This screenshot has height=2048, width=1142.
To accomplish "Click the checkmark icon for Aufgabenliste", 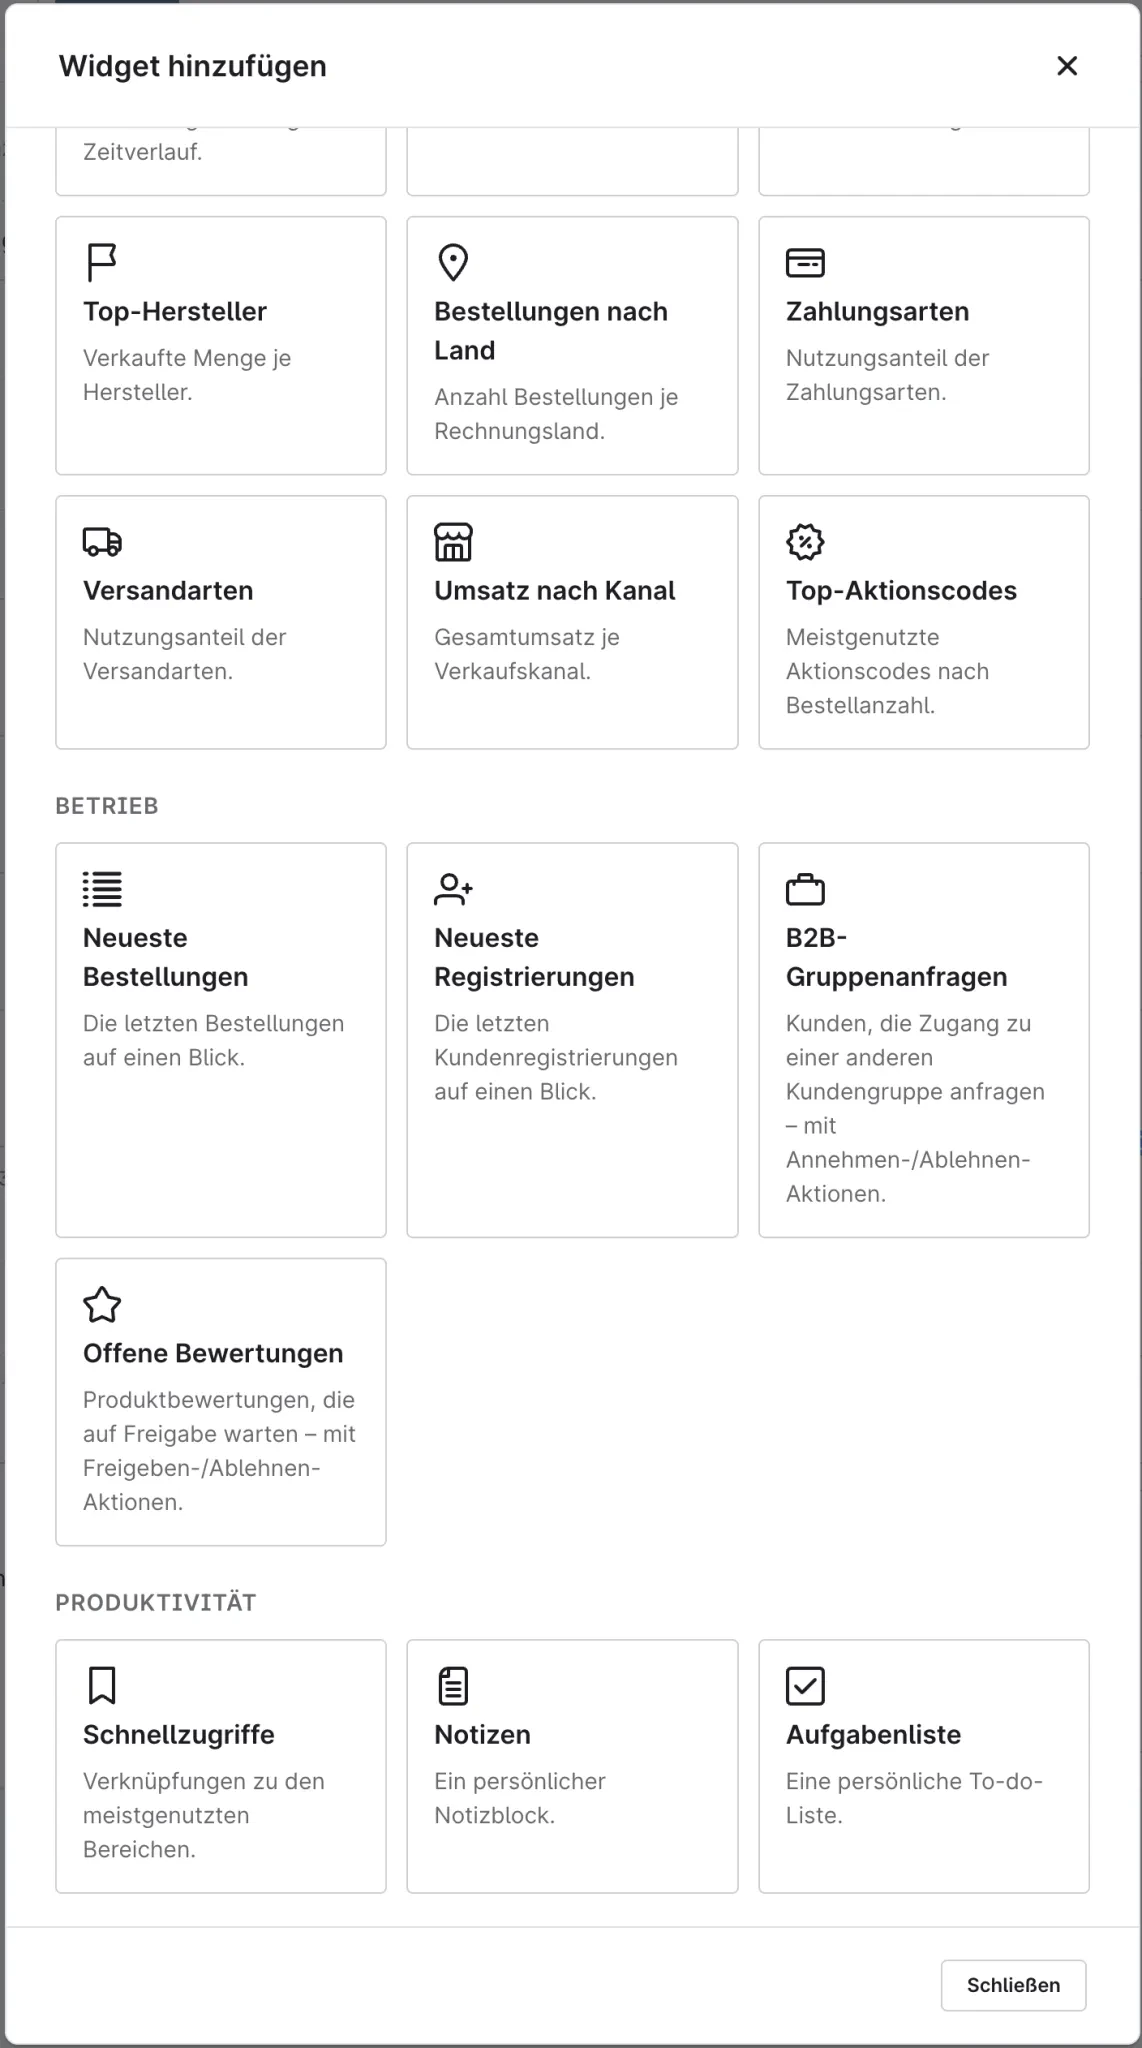I will pos(805,1686).
